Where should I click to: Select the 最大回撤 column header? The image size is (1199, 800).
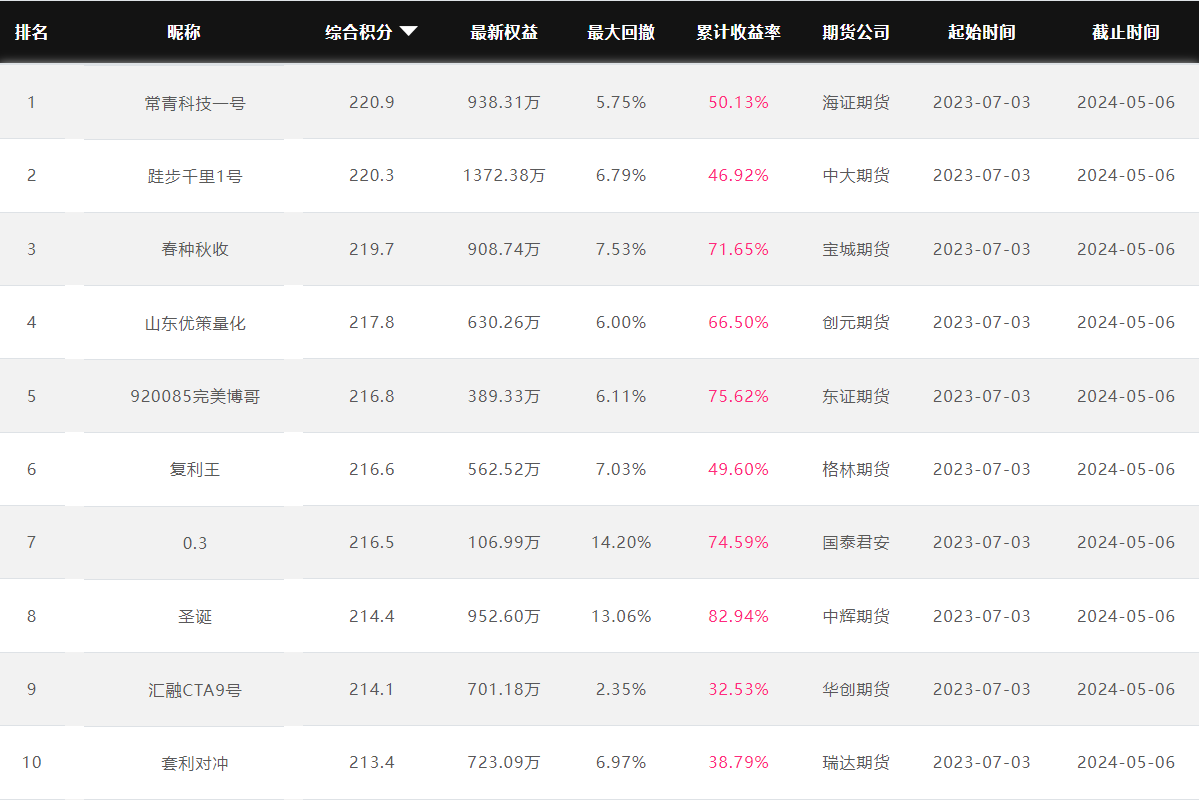[621, 32]
